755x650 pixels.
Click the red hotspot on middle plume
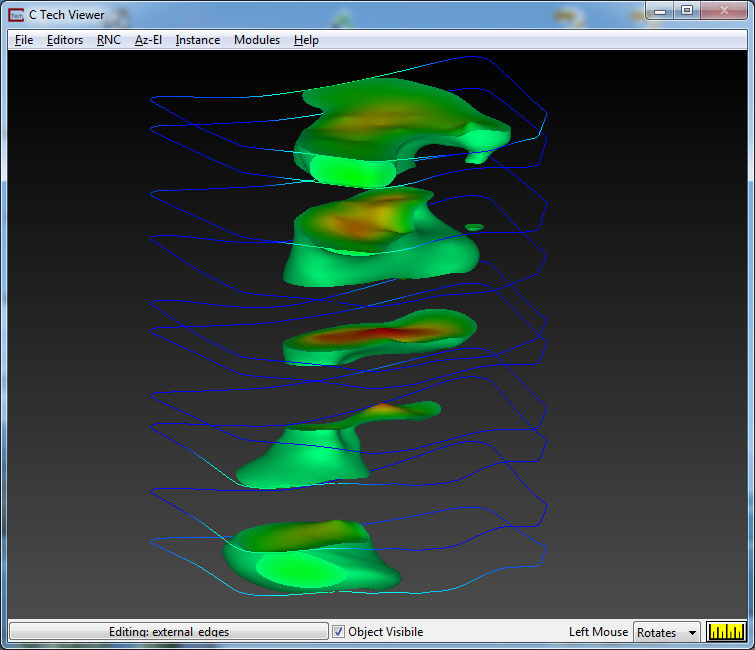380,333
